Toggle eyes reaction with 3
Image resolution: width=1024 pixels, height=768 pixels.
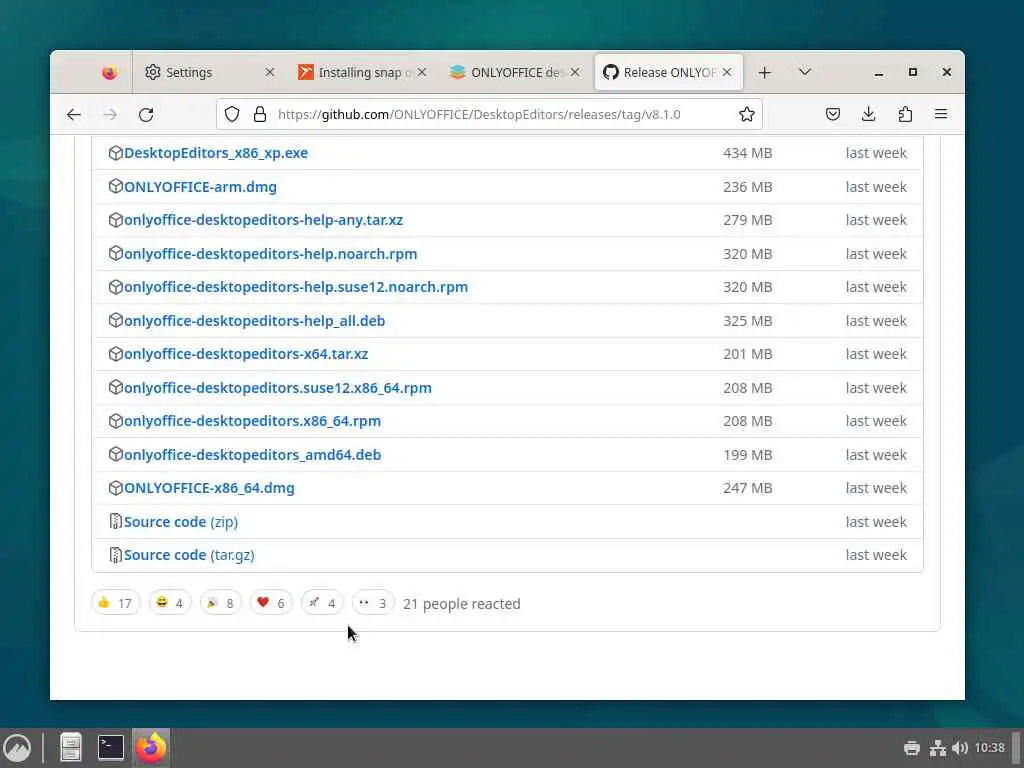click(373, 603)
